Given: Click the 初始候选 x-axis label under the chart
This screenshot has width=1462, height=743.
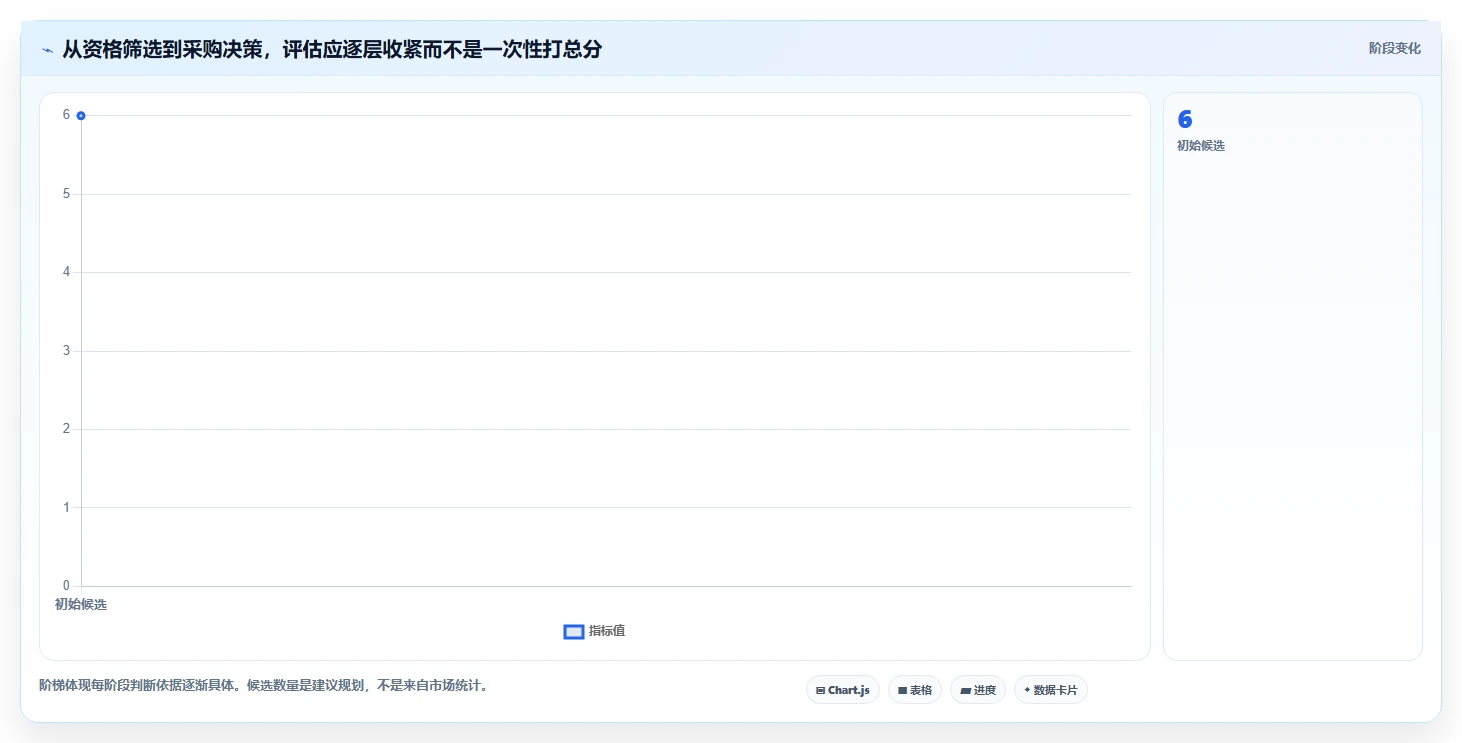Looking at the screenshot, I should tap(81, 604).
